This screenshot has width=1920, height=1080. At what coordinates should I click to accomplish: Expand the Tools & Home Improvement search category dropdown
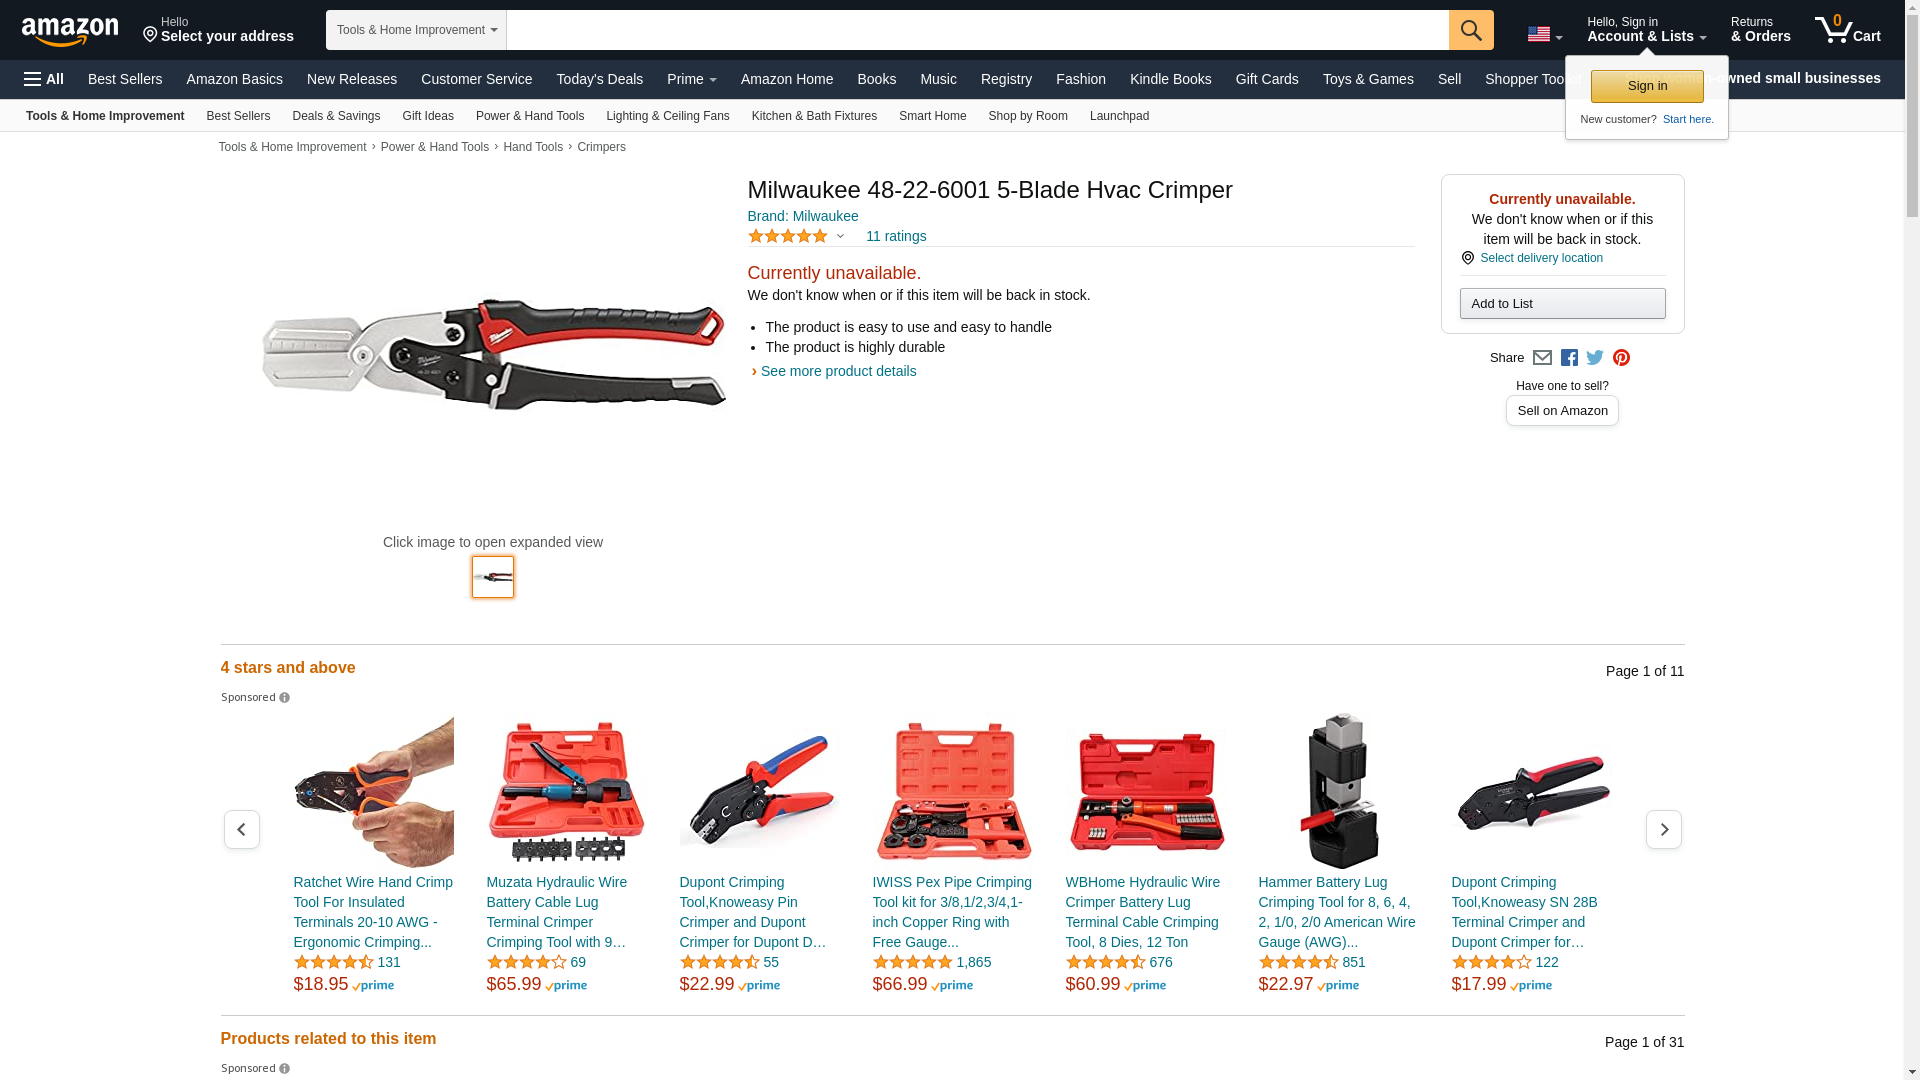coord(416,30)
